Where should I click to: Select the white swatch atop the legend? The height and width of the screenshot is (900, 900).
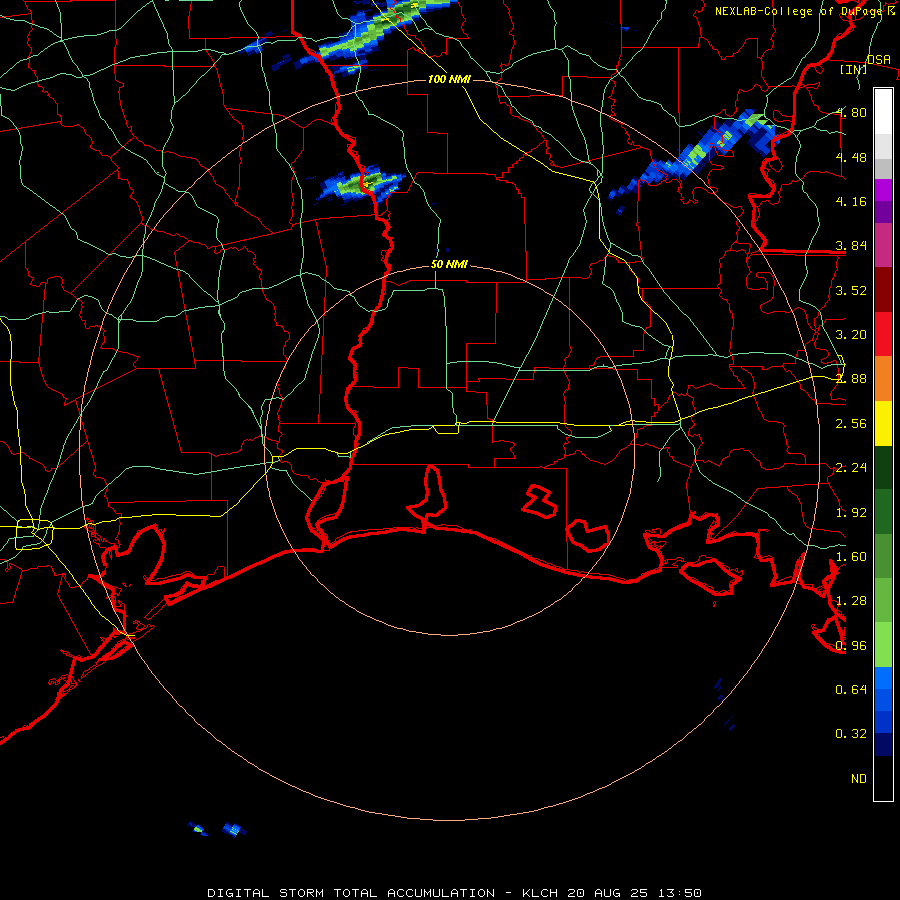coord(883,112)
